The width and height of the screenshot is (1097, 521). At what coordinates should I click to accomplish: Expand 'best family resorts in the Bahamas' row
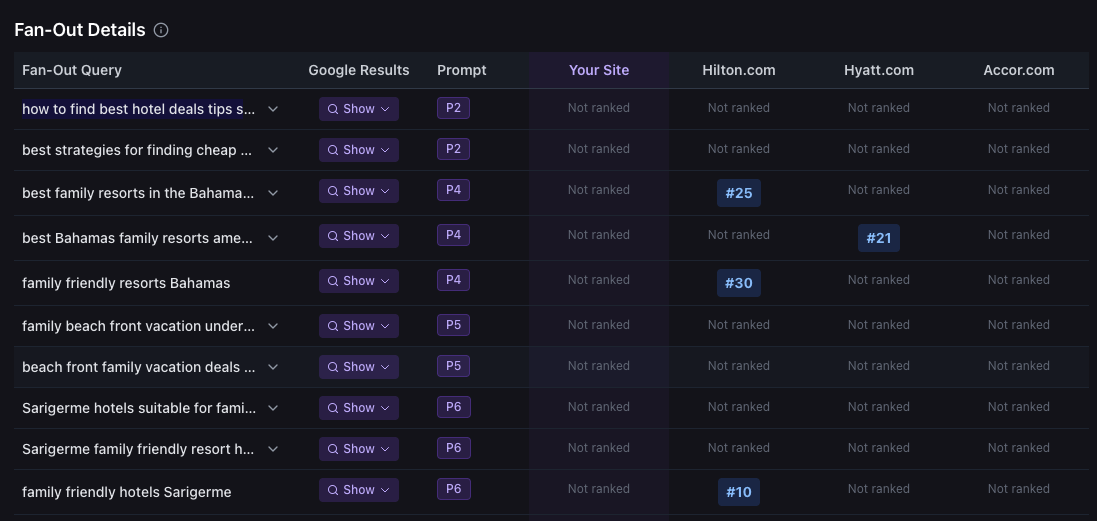point(273,192)
